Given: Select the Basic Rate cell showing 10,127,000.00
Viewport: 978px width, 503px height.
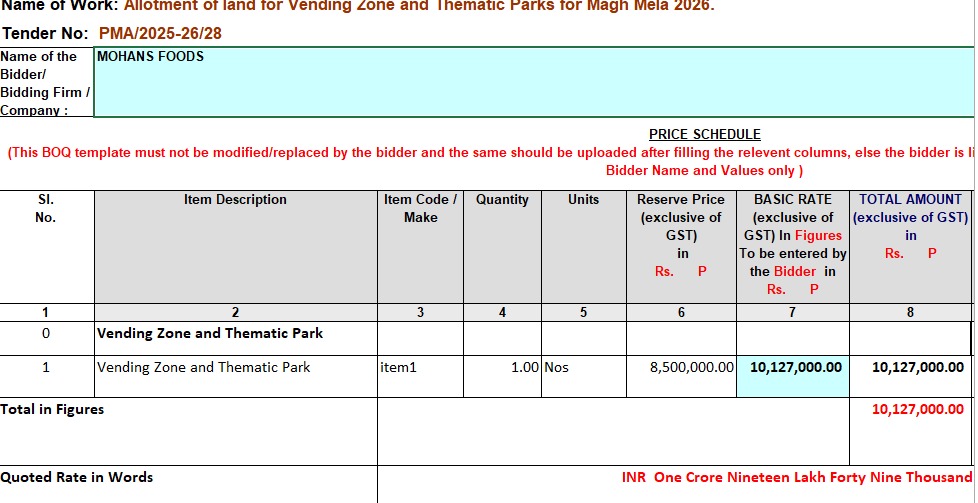Looking at the screenshot, I should 795,367.
